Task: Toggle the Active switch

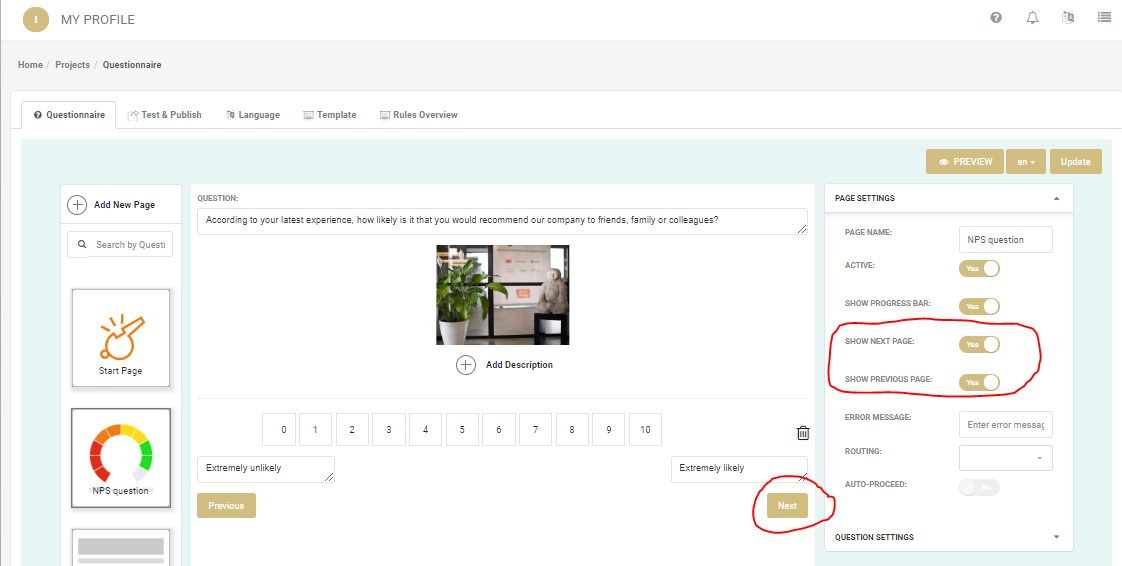Action: click(x=979, y=268)
